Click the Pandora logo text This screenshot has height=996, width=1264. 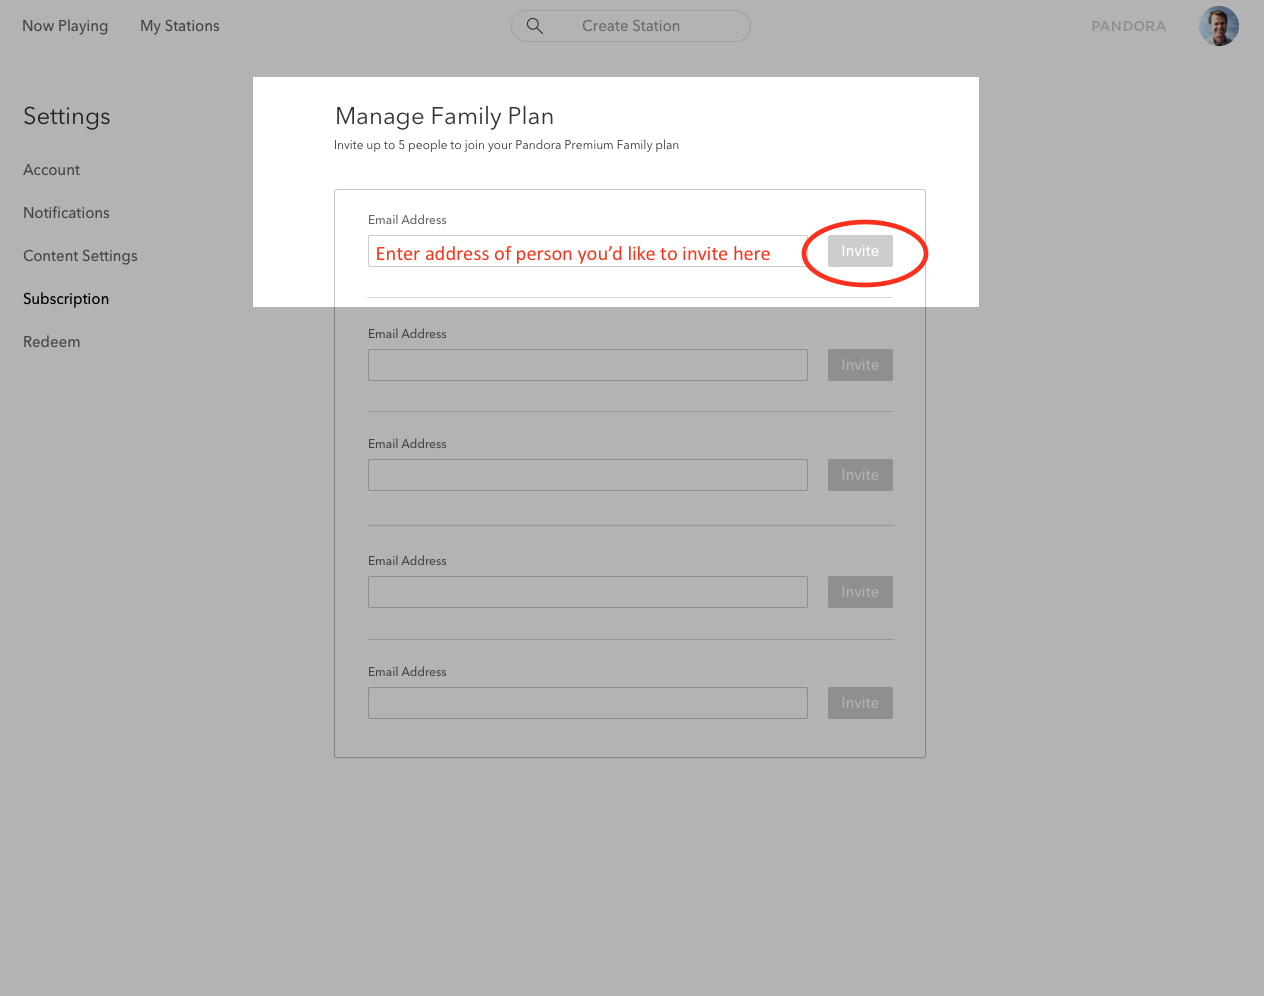[1128, 26]
